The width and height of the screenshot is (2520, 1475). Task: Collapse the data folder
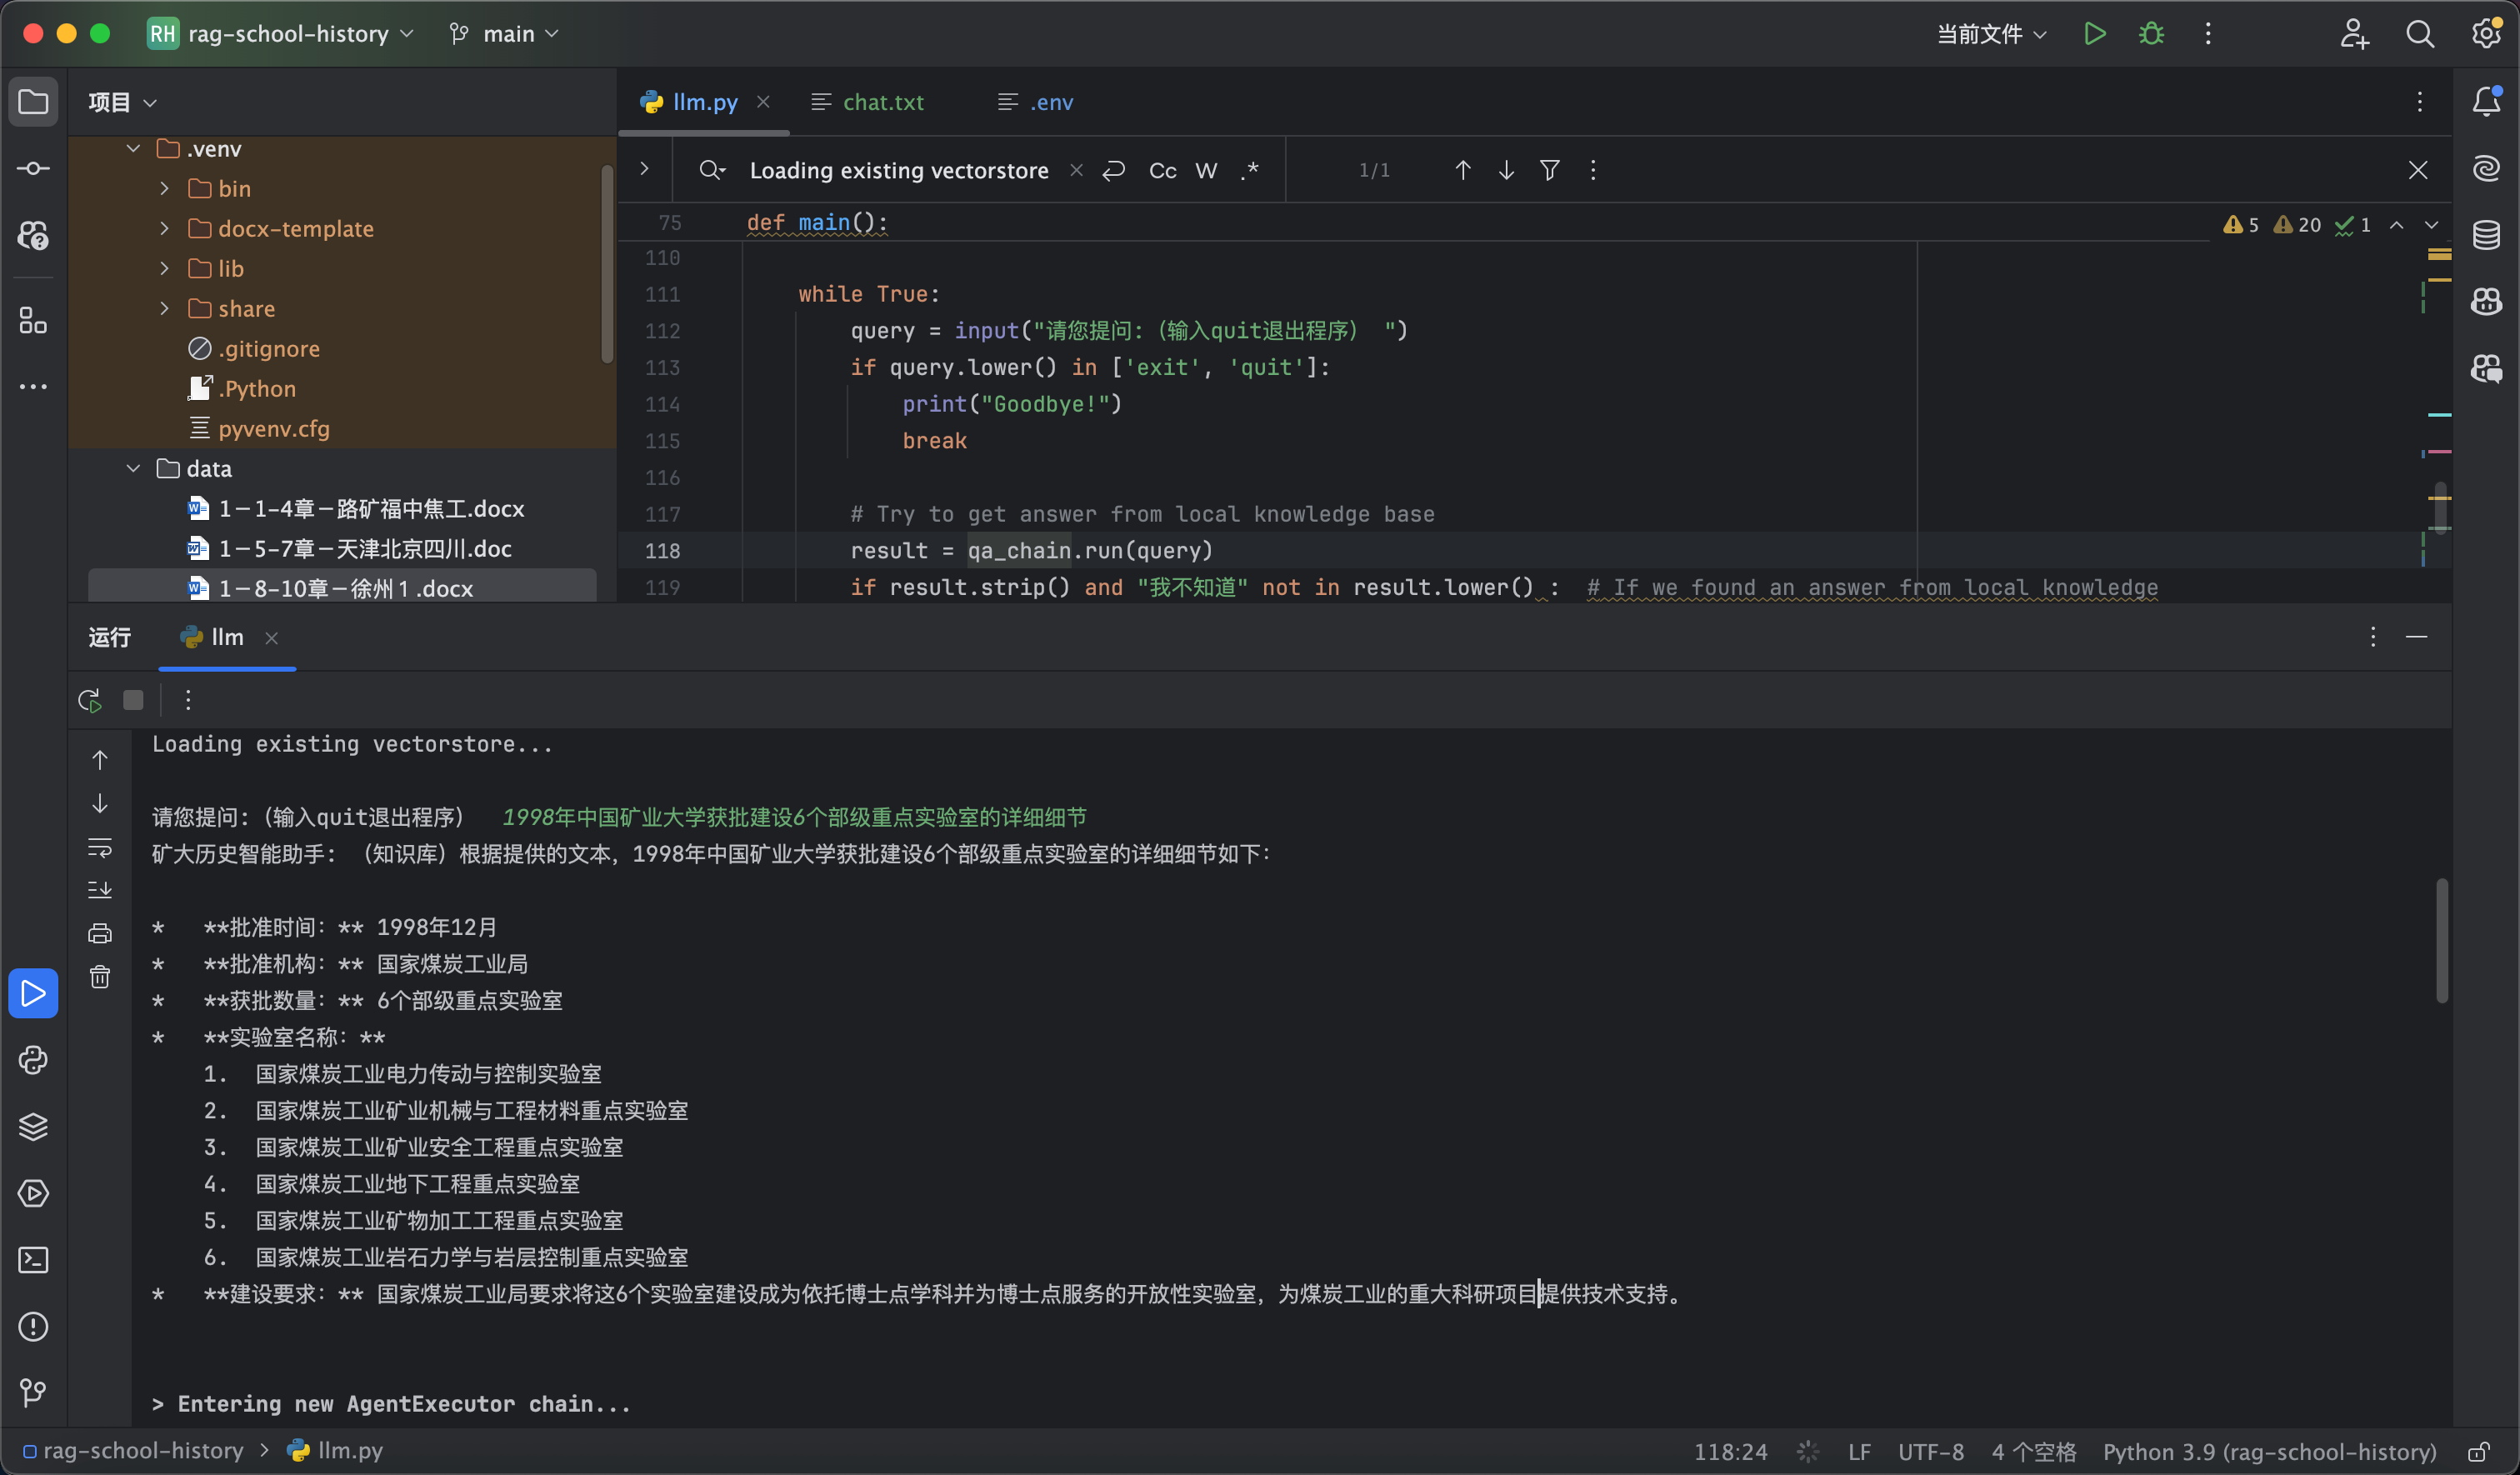133,468
